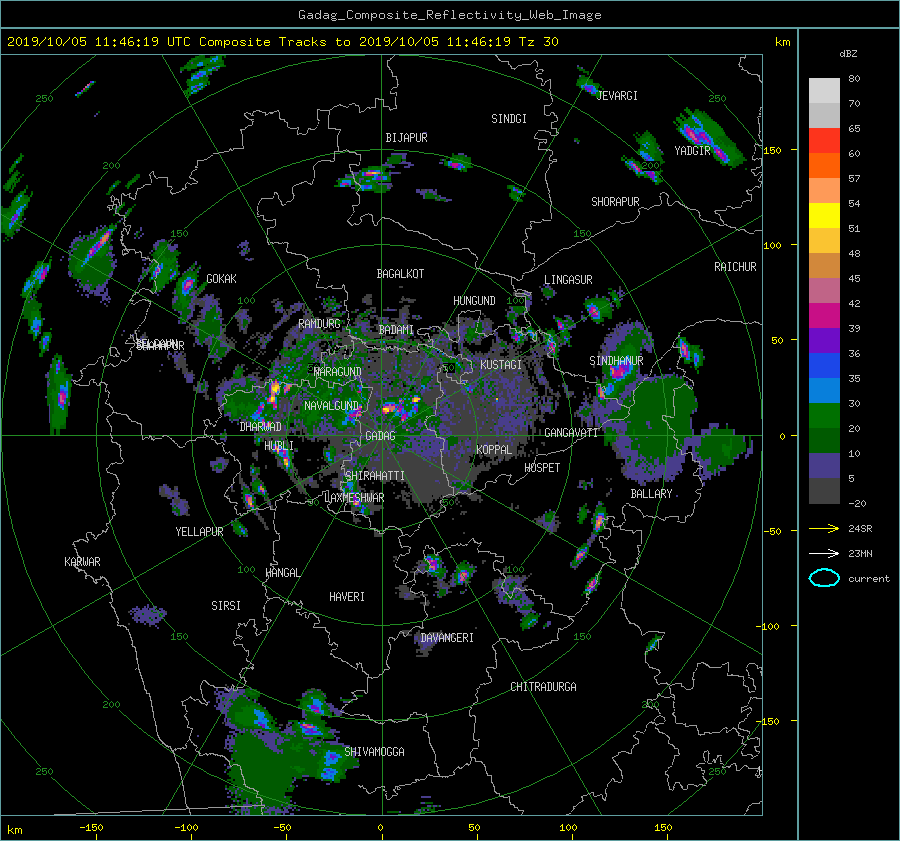
Task: Click the light gray 70 dBZ swatch
Action: [x=824, y=90]
